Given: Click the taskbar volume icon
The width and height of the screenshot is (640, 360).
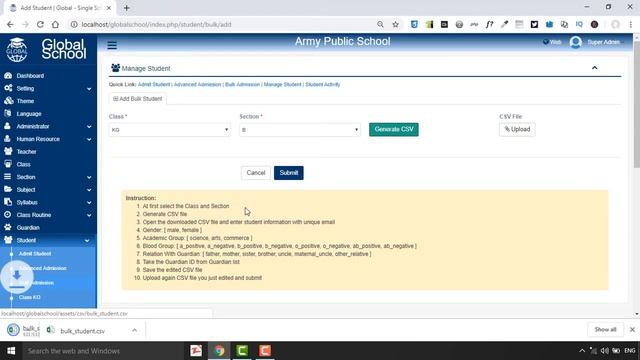Looking at the screenshot, I should tap(604, 351).
